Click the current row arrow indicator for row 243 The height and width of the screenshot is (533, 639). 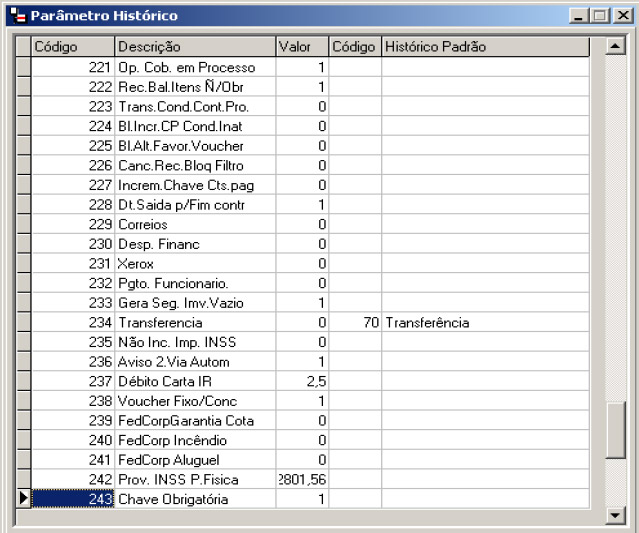click(24, 499)
